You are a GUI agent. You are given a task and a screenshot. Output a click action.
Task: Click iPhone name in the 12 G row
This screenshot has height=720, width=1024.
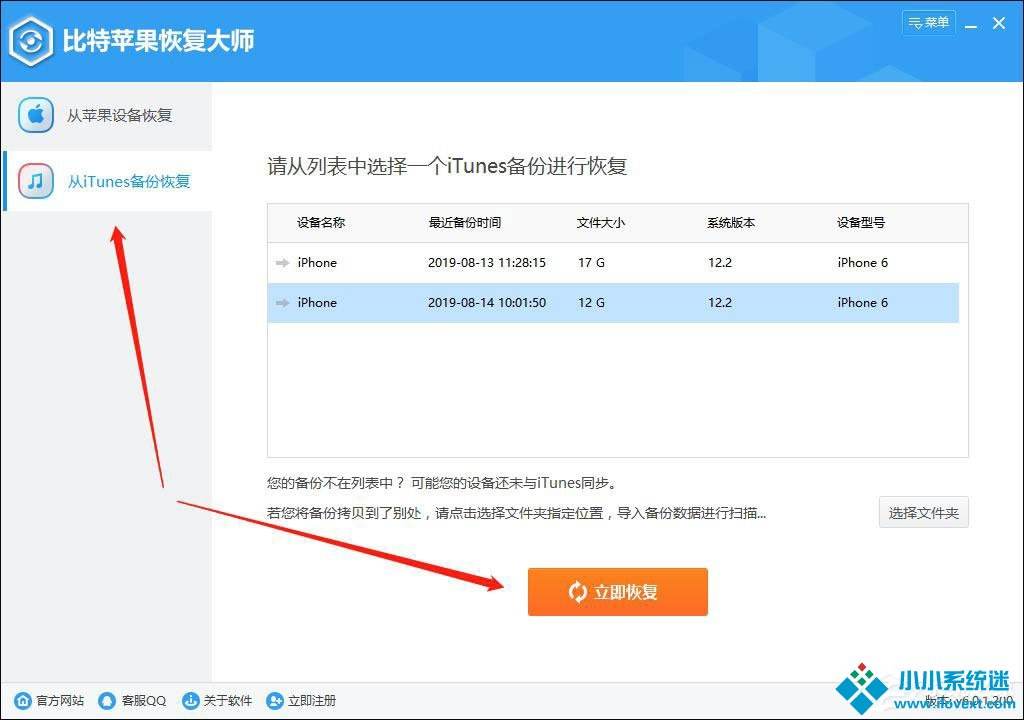pyautogui.click(x=317, y=303)
